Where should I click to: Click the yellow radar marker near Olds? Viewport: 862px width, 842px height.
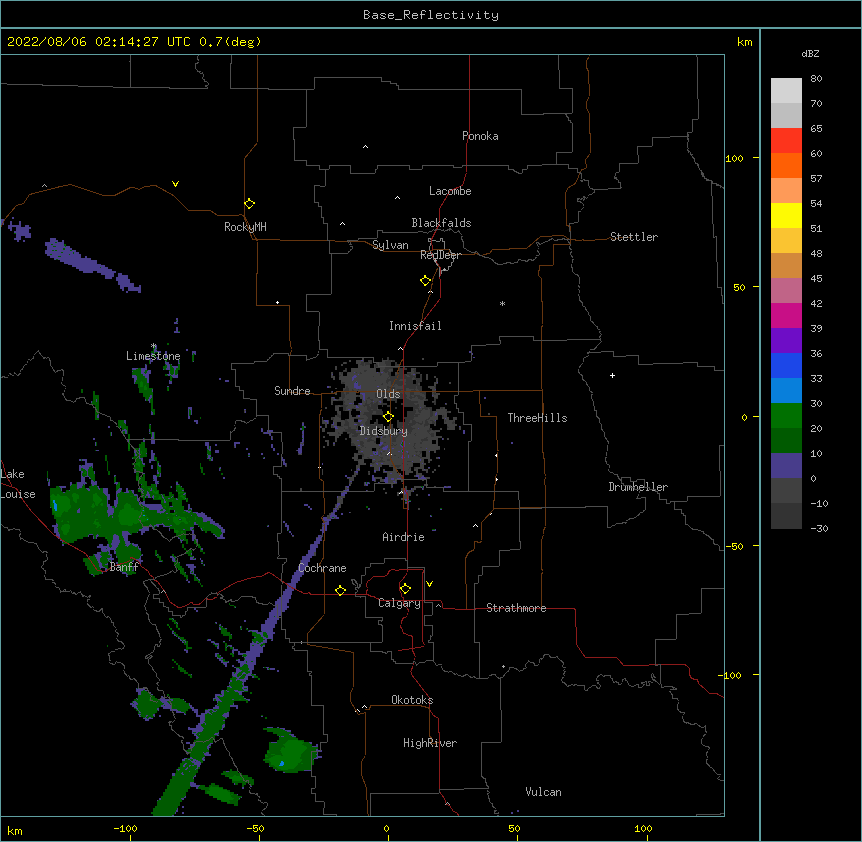tap(388, 417)
